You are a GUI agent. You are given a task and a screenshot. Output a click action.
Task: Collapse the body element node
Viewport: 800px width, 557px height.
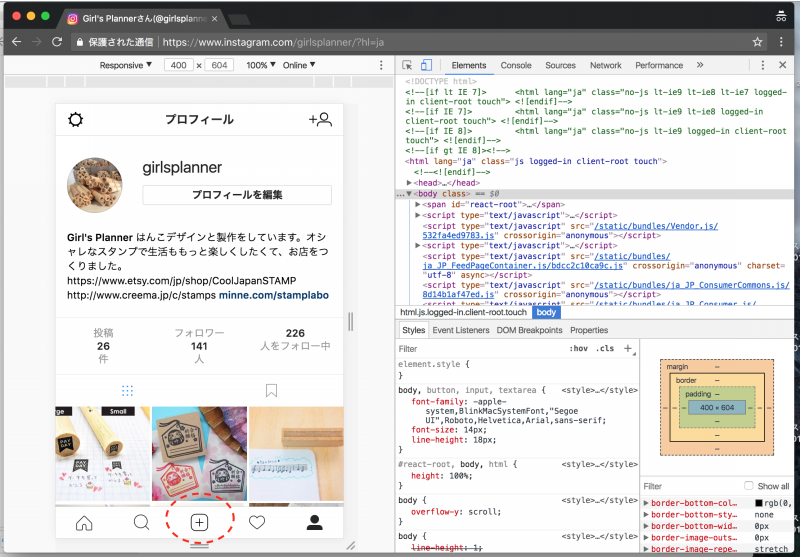click(x=409, y=194)
